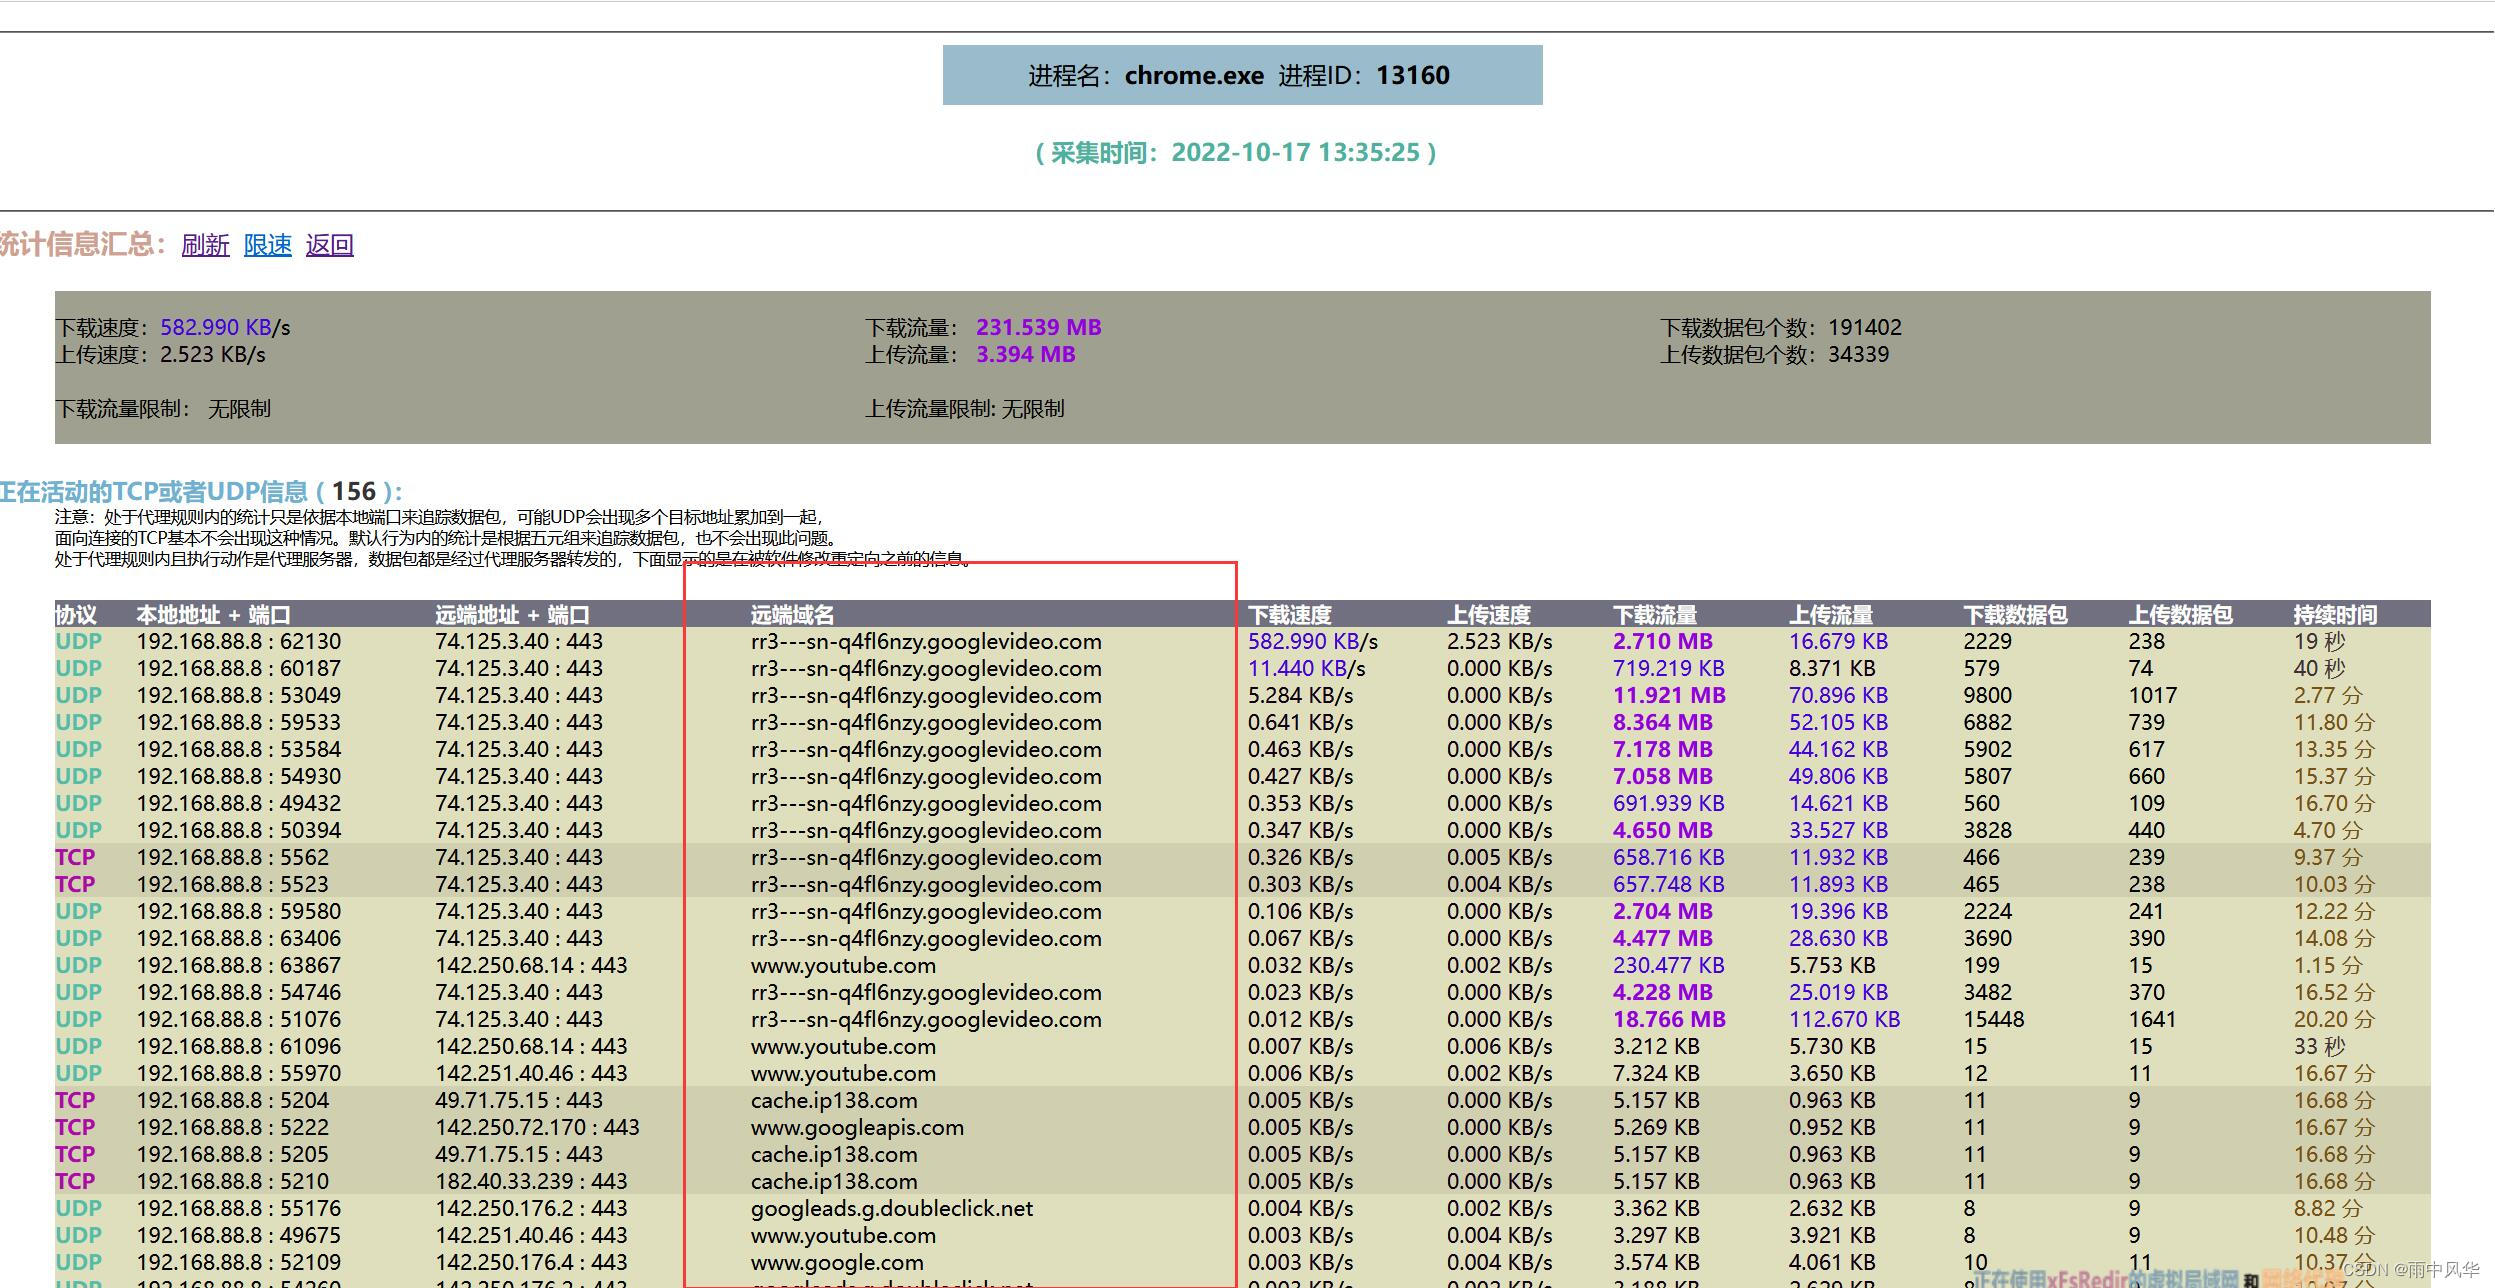Click the 上传速度 column header
Viewport: 2495px width, 1288px height.
pyautogui.click(x=1488, y=614)
